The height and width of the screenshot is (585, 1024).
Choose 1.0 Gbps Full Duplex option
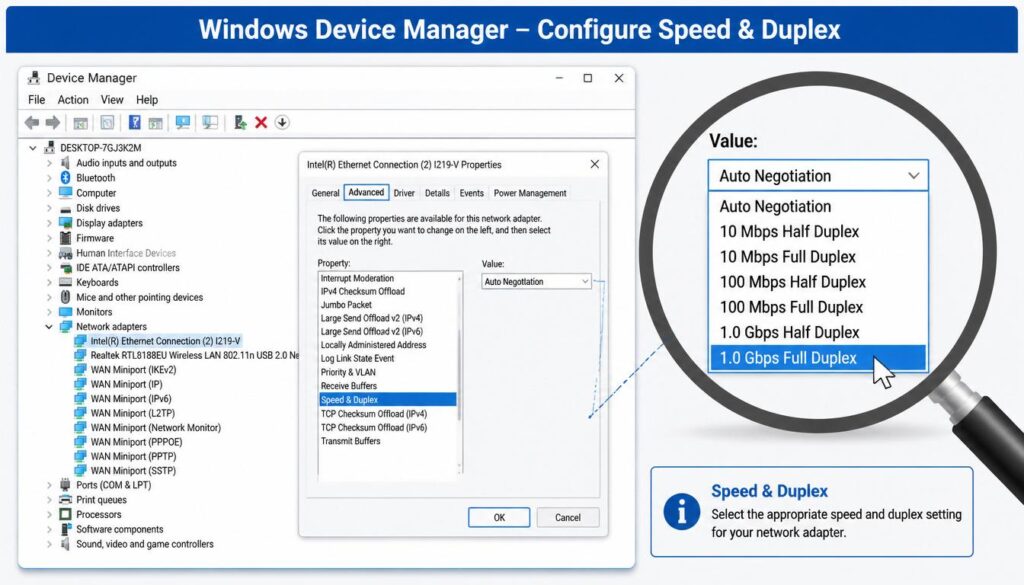(x=818, y=358)
